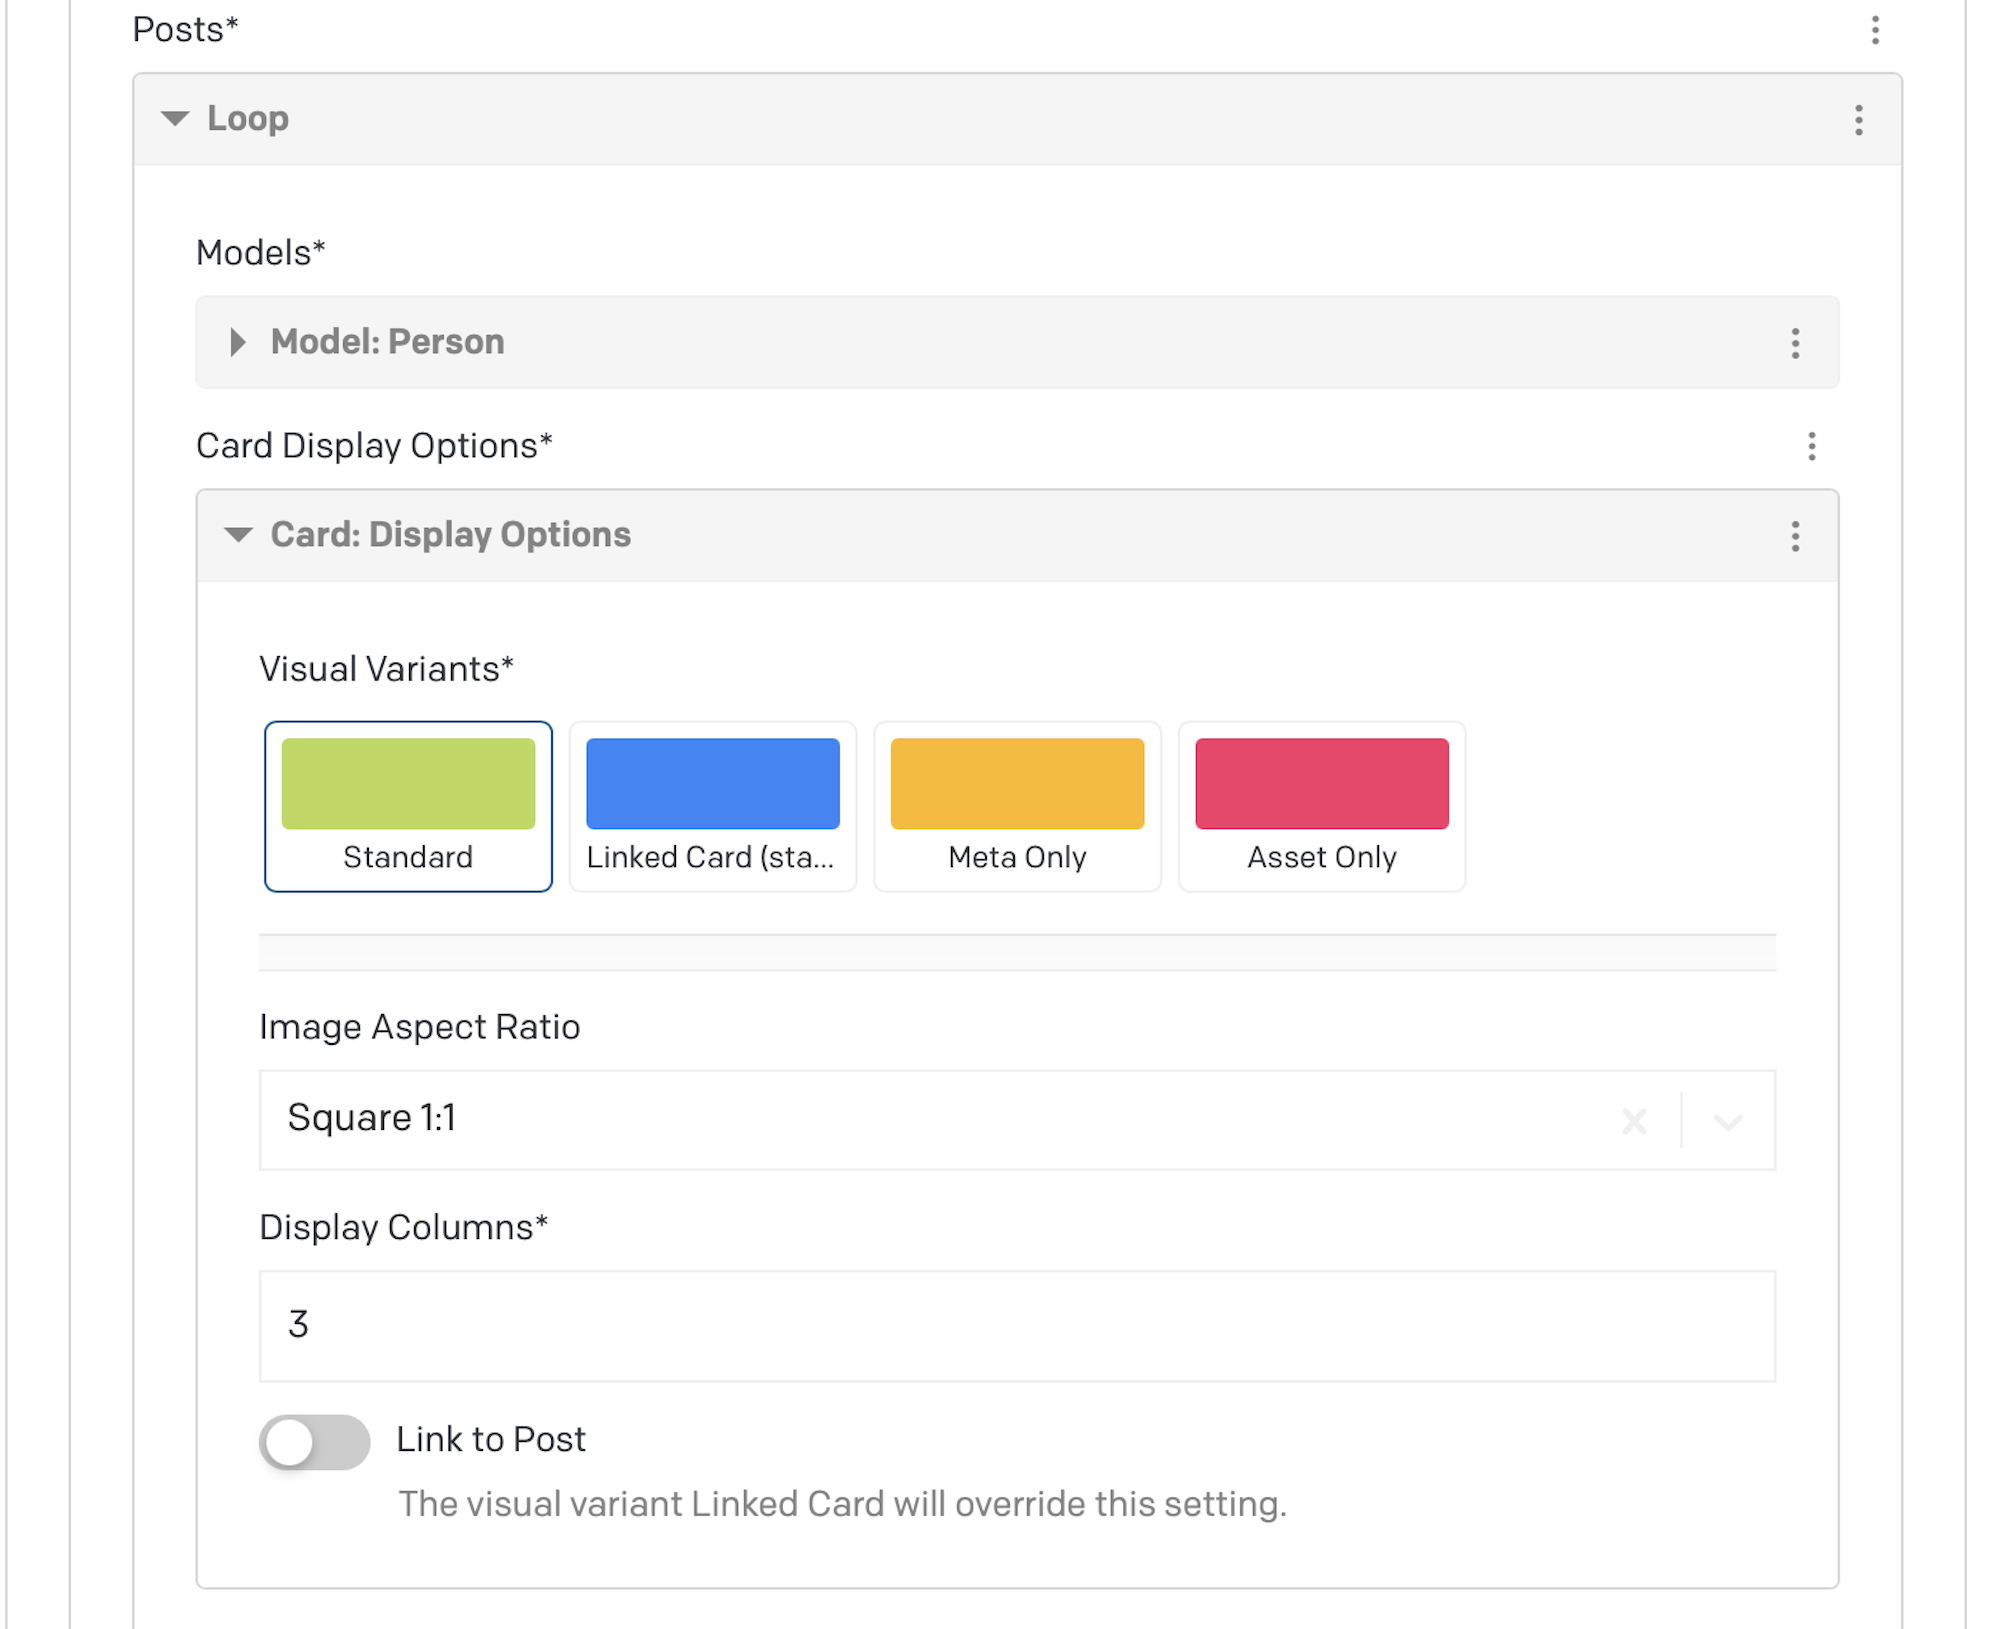Image resolution: width=2000 pixels, height=1629 pixels.
Task: Toggle the Link to Post switch
Action: (x=314, y=1442)
